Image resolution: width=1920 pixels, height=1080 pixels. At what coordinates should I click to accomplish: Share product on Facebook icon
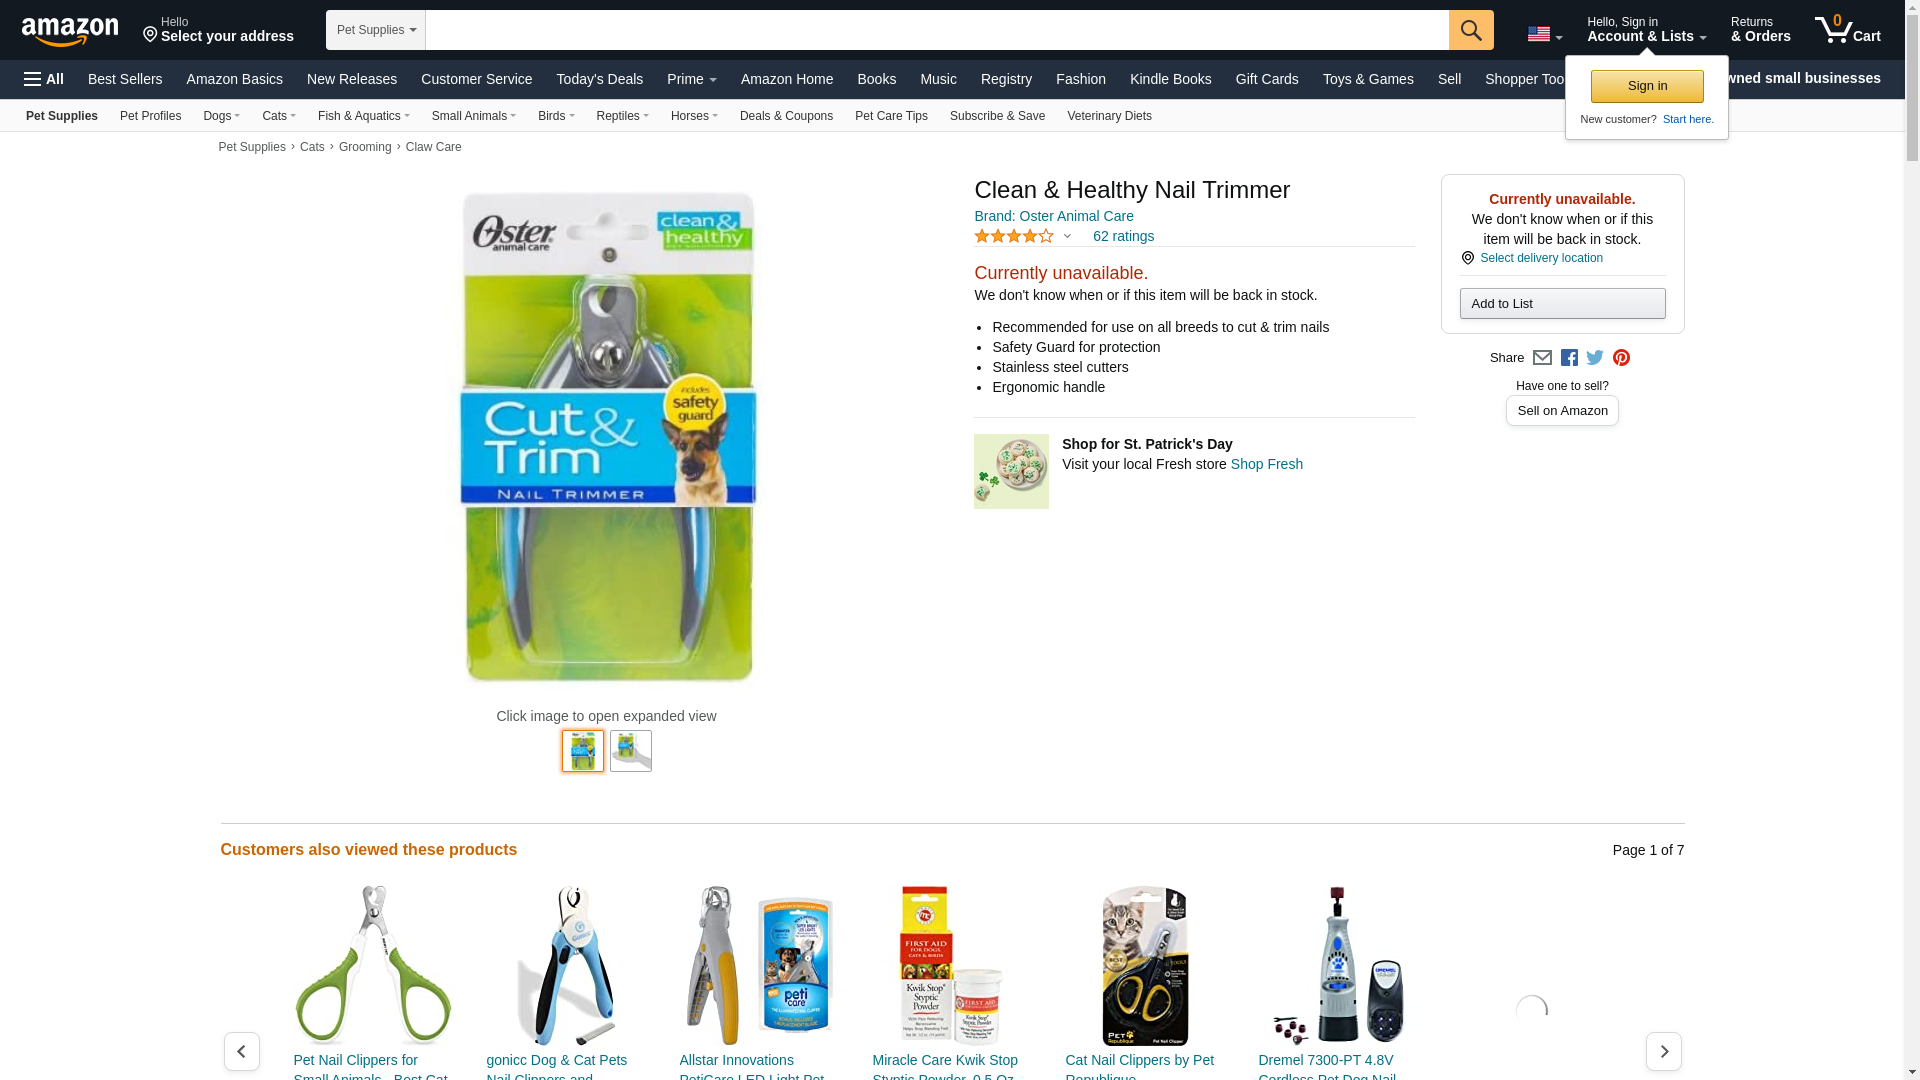pos(1569,358)
